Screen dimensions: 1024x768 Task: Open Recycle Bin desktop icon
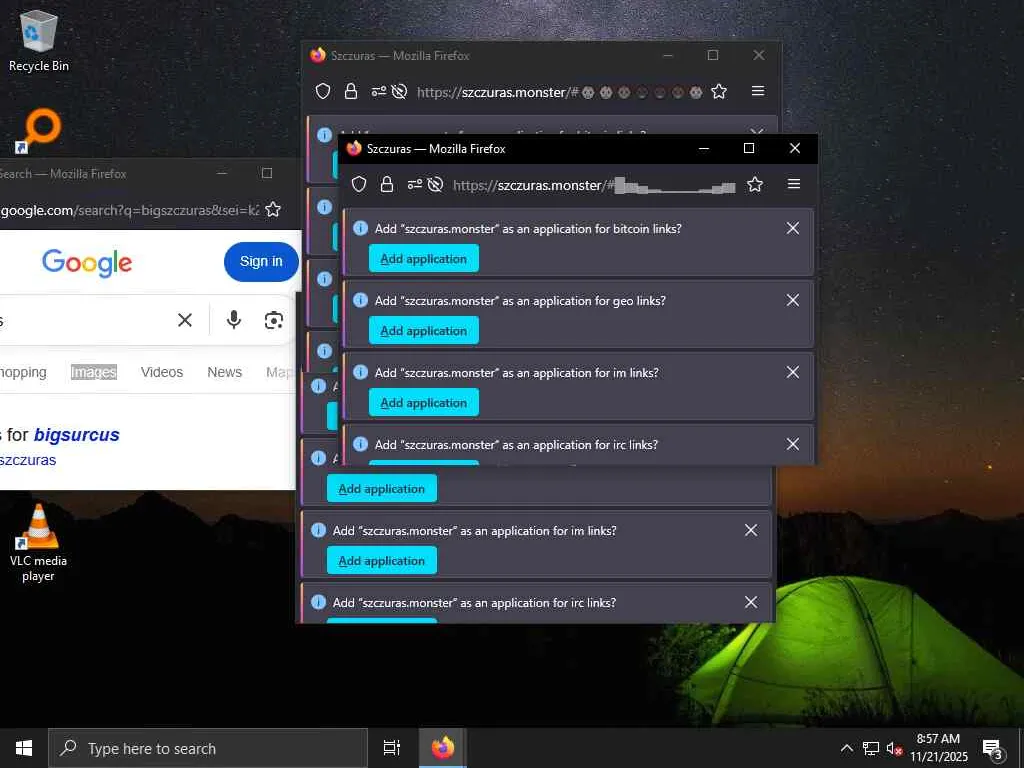[39, 40]
